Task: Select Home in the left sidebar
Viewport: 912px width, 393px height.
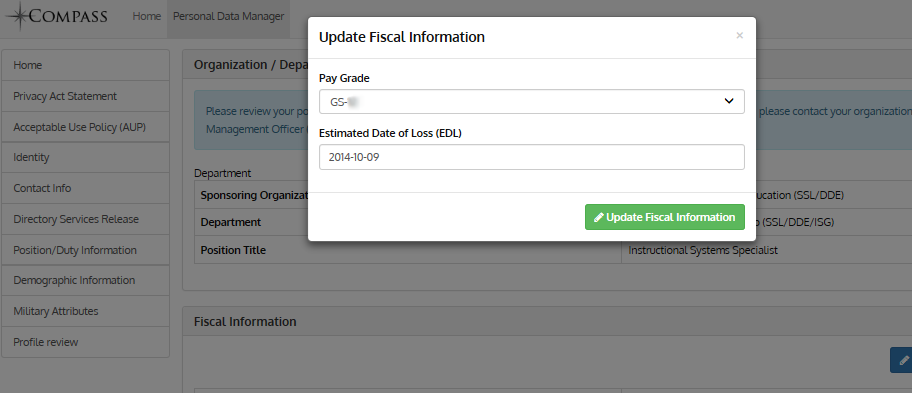Action: click(86, 65)
